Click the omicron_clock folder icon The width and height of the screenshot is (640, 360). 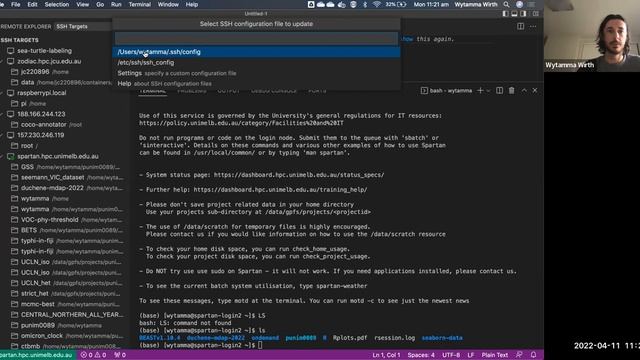tap(15, 336)
